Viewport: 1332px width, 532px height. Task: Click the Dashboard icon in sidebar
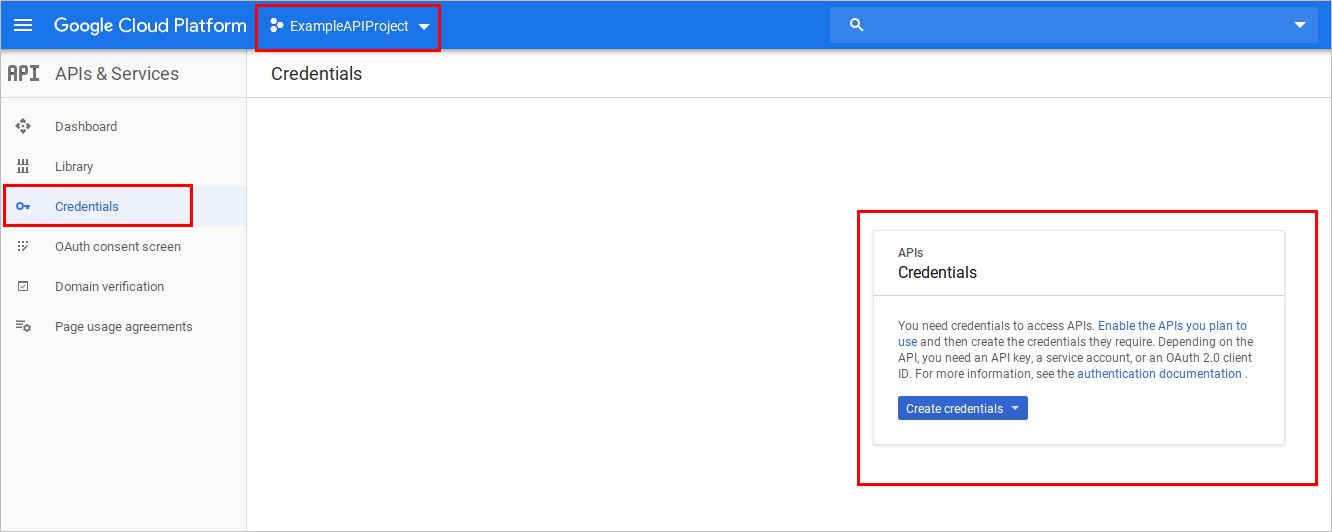[23, 127]
